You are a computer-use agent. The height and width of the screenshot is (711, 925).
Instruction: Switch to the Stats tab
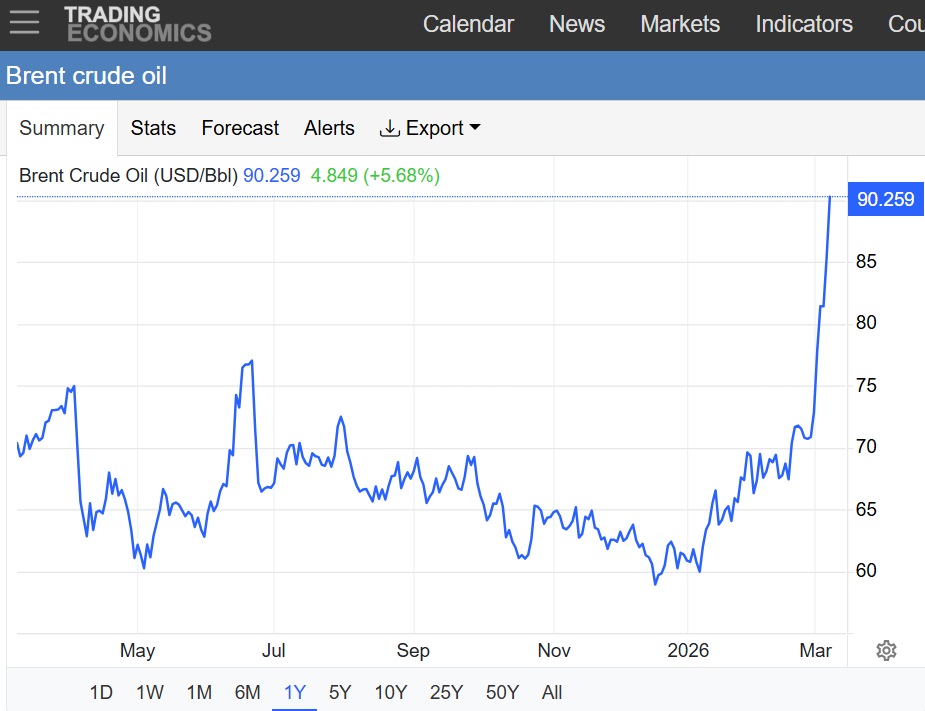pos(153,128)
